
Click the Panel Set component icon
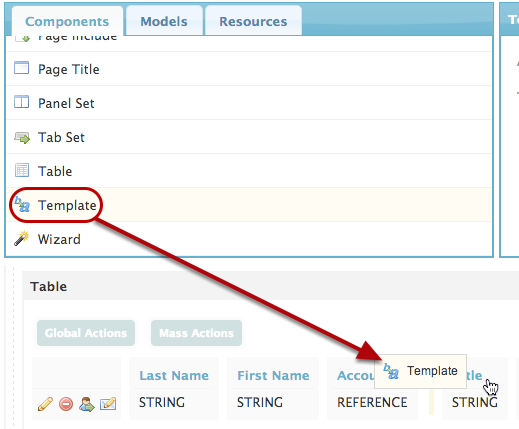click(21, 102)
